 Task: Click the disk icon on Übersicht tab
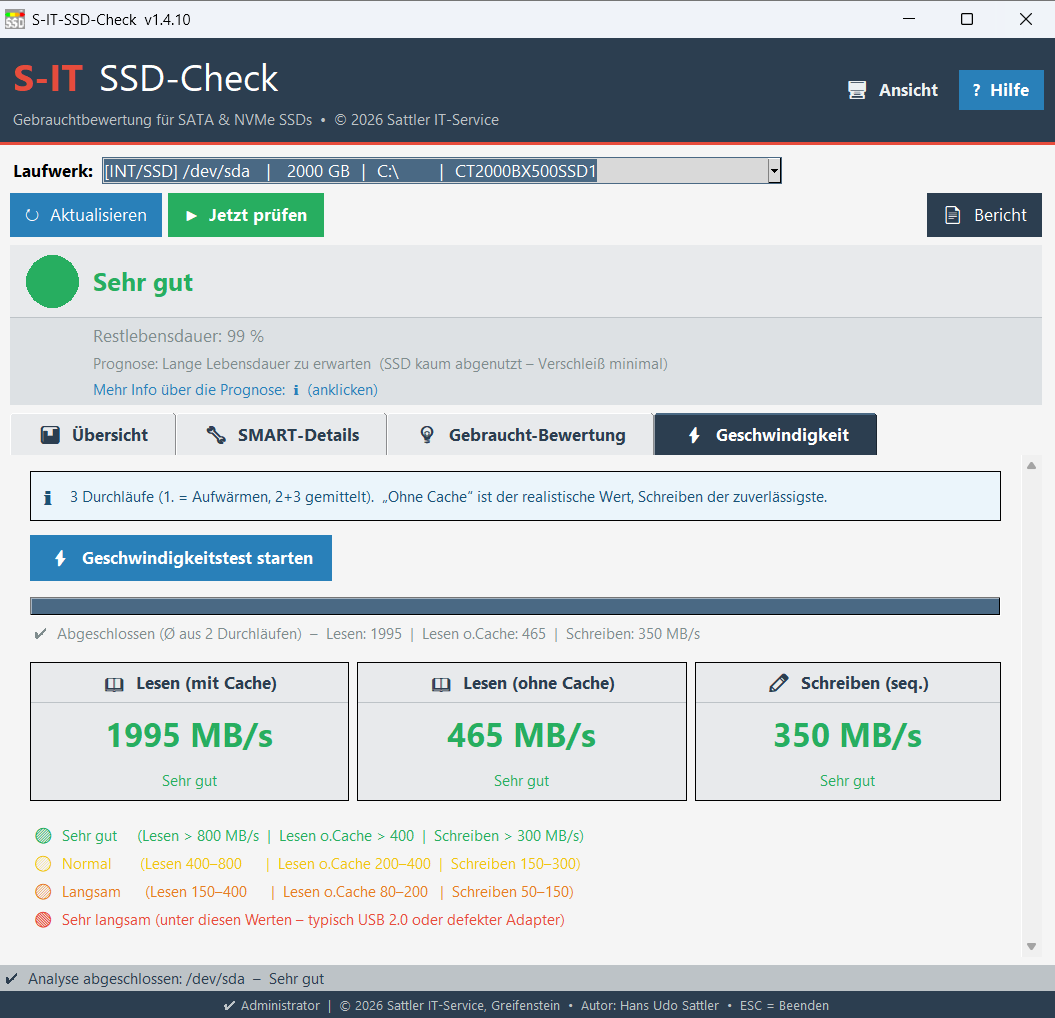(x=50, y=435)
